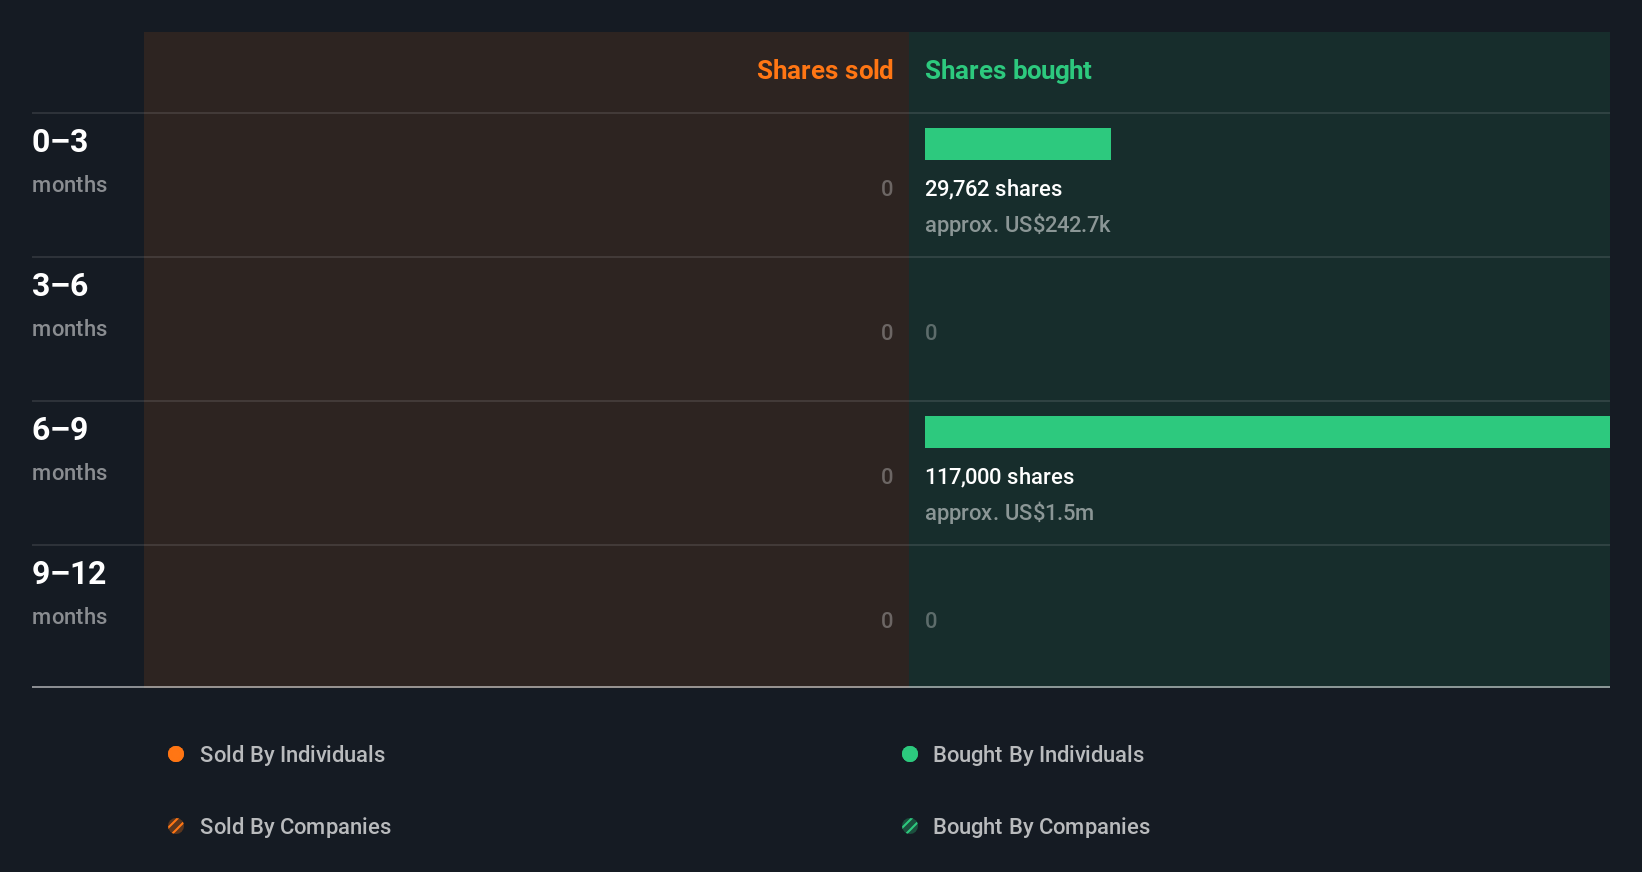
Task: Click the shares sold 0 in 6–9 months row
Action: click(887, 476)
